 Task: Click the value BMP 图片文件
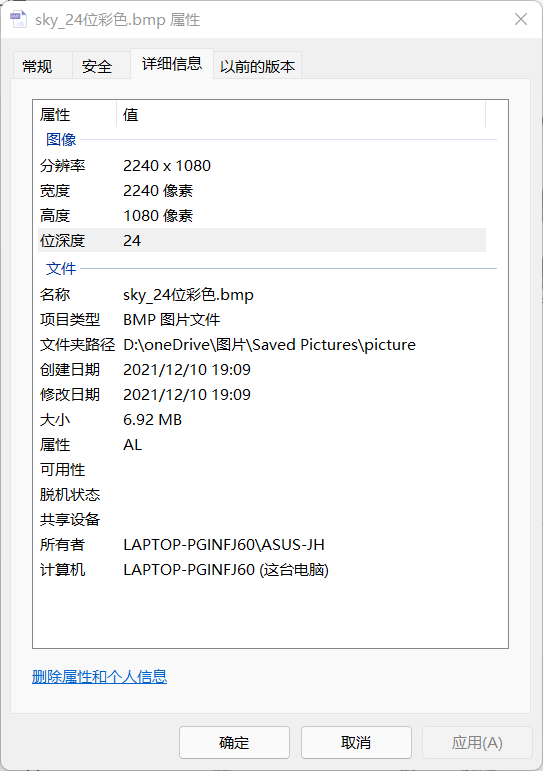click(x=171, y=320)
